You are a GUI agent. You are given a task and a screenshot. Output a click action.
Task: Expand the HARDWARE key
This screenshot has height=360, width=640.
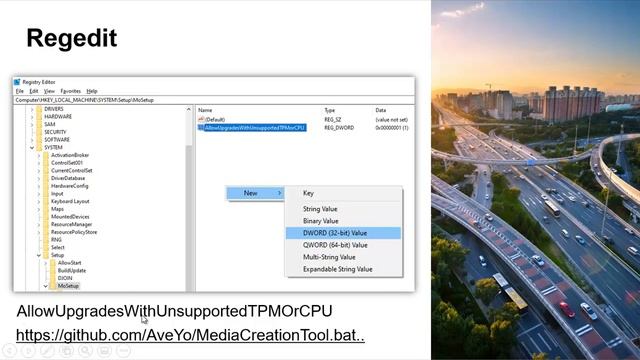point(32,117)
